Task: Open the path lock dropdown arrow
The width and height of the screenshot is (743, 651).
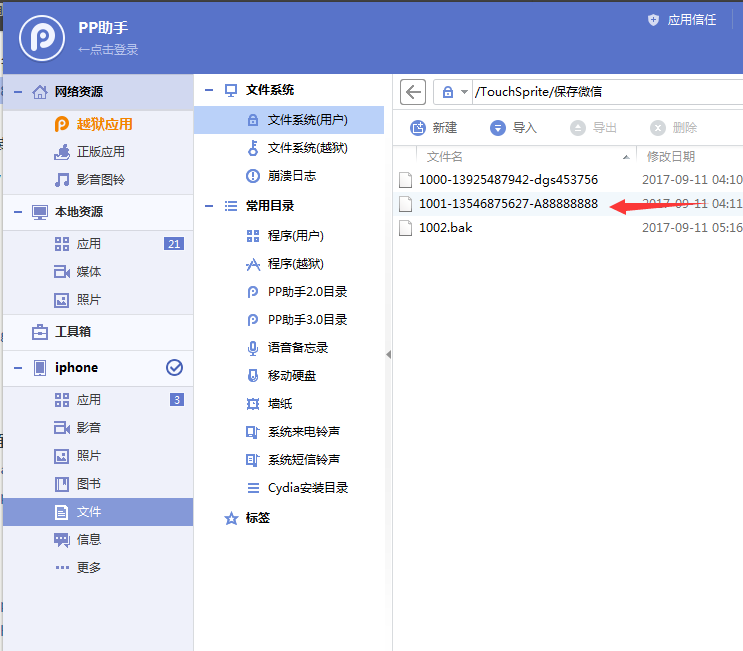Action: 465,92
